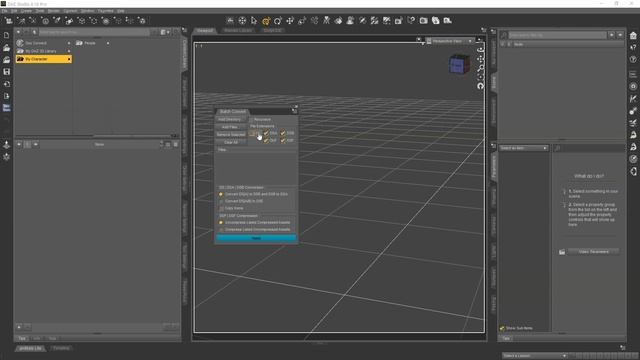Toggle the DSA file extension checkbox
The height and width of the screenshot is (360, 640).
[266, 133]
